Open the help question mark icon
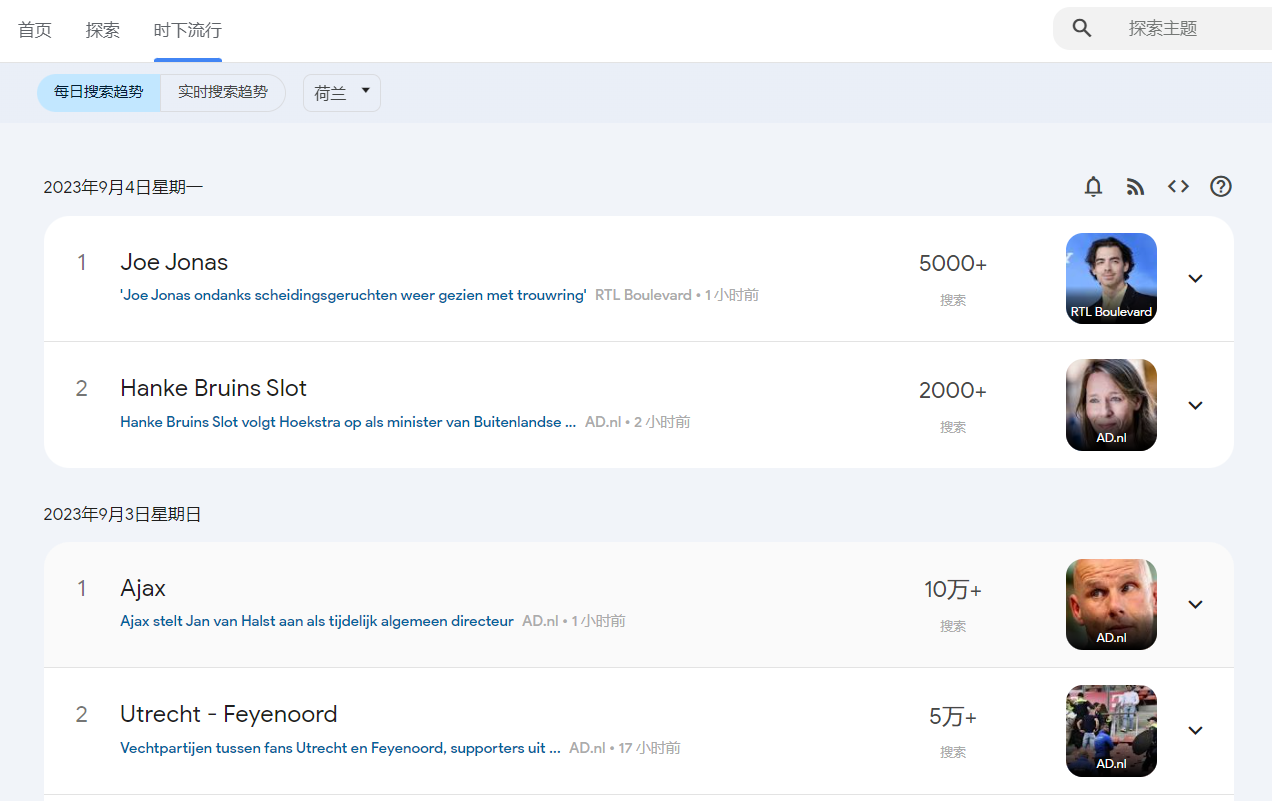 [1221, 186]
